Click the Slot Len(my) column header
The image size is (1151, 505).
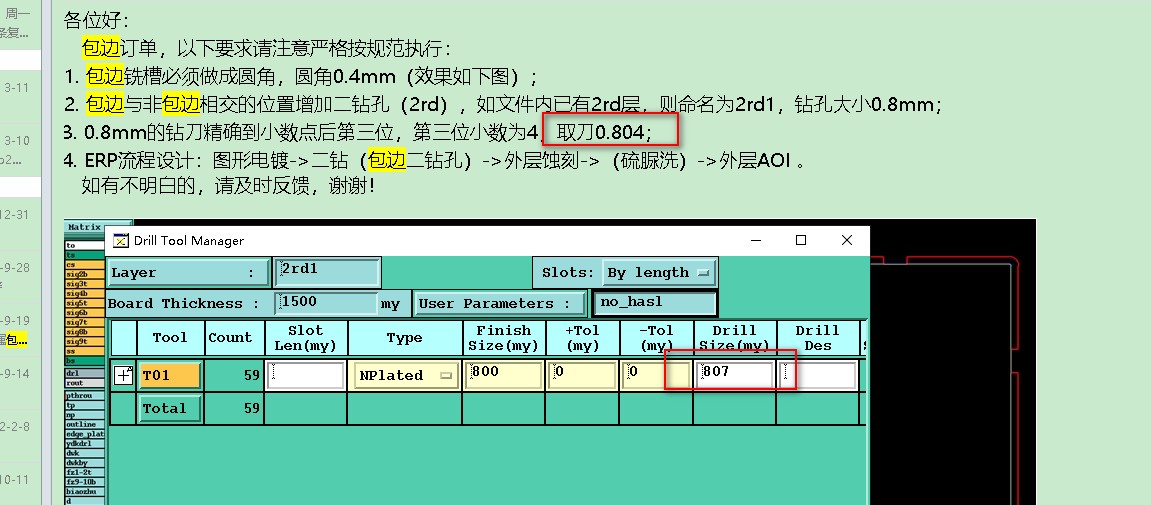pyautogui.click(x=305, y=338)
